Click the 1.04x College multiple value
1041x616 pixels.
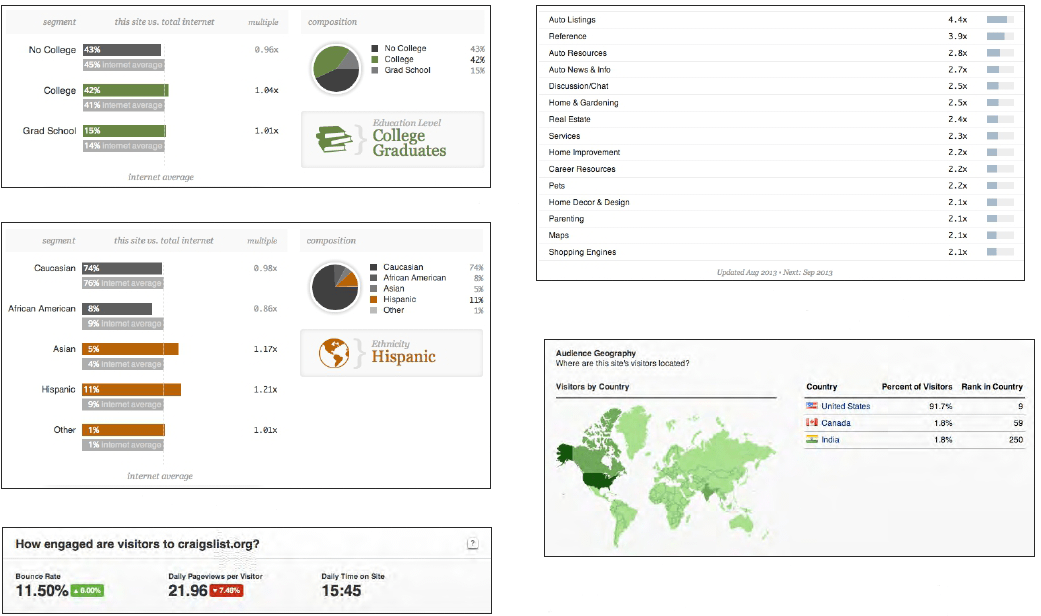[x=266, y=90]
